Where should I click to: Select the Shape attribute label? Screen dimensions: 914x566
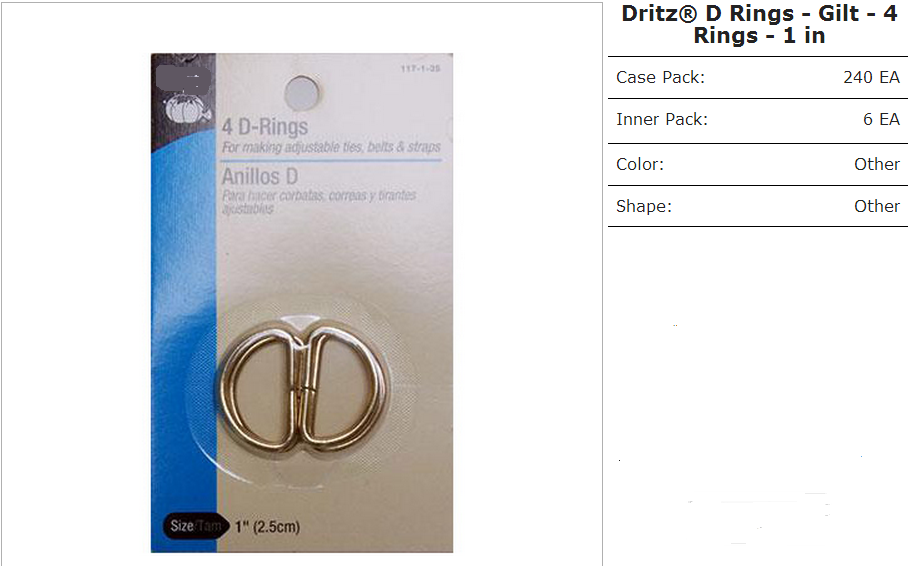point(644,206)
